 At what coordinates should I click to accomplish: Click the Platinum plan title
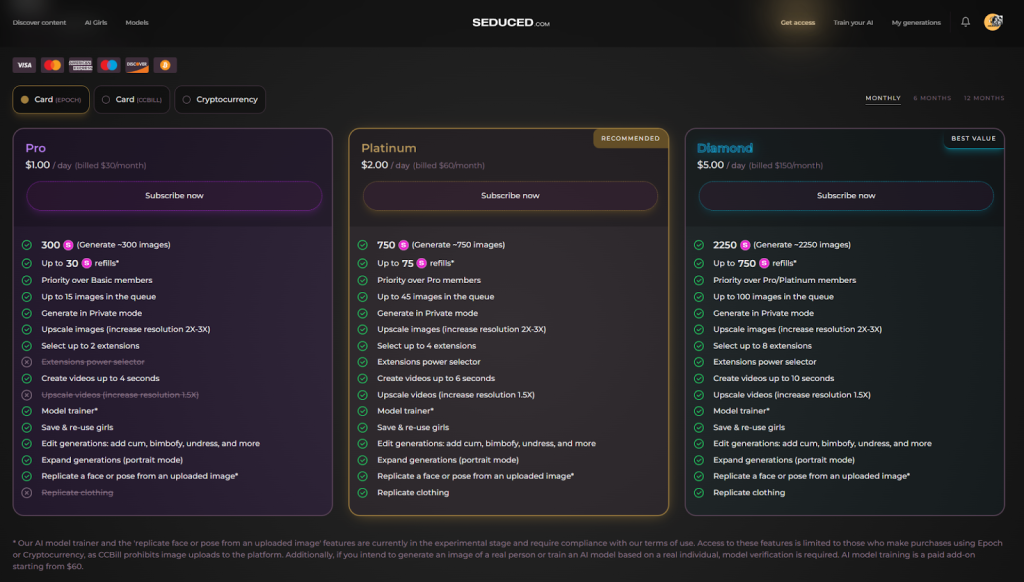tap(389, 148)
